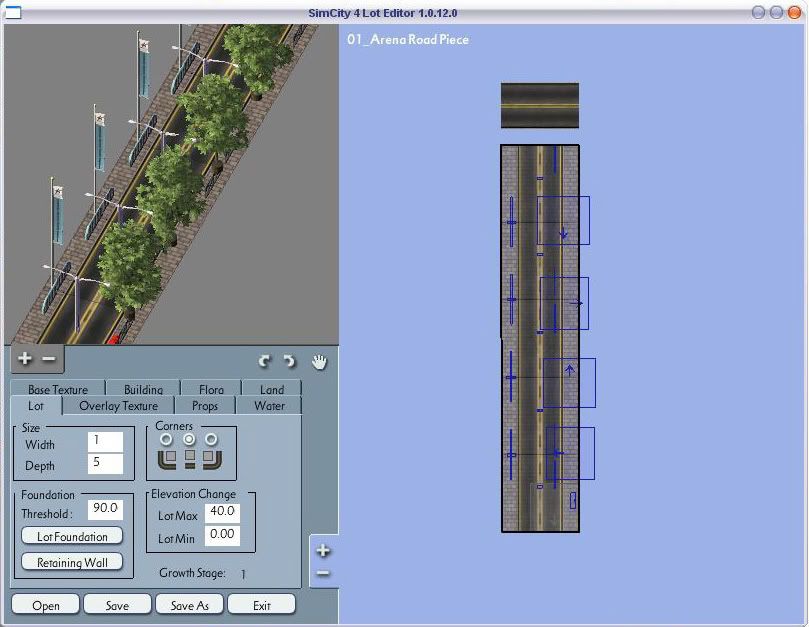Select the prop box with down arrow
Screen dimensions: 809x627
(563, 220)
